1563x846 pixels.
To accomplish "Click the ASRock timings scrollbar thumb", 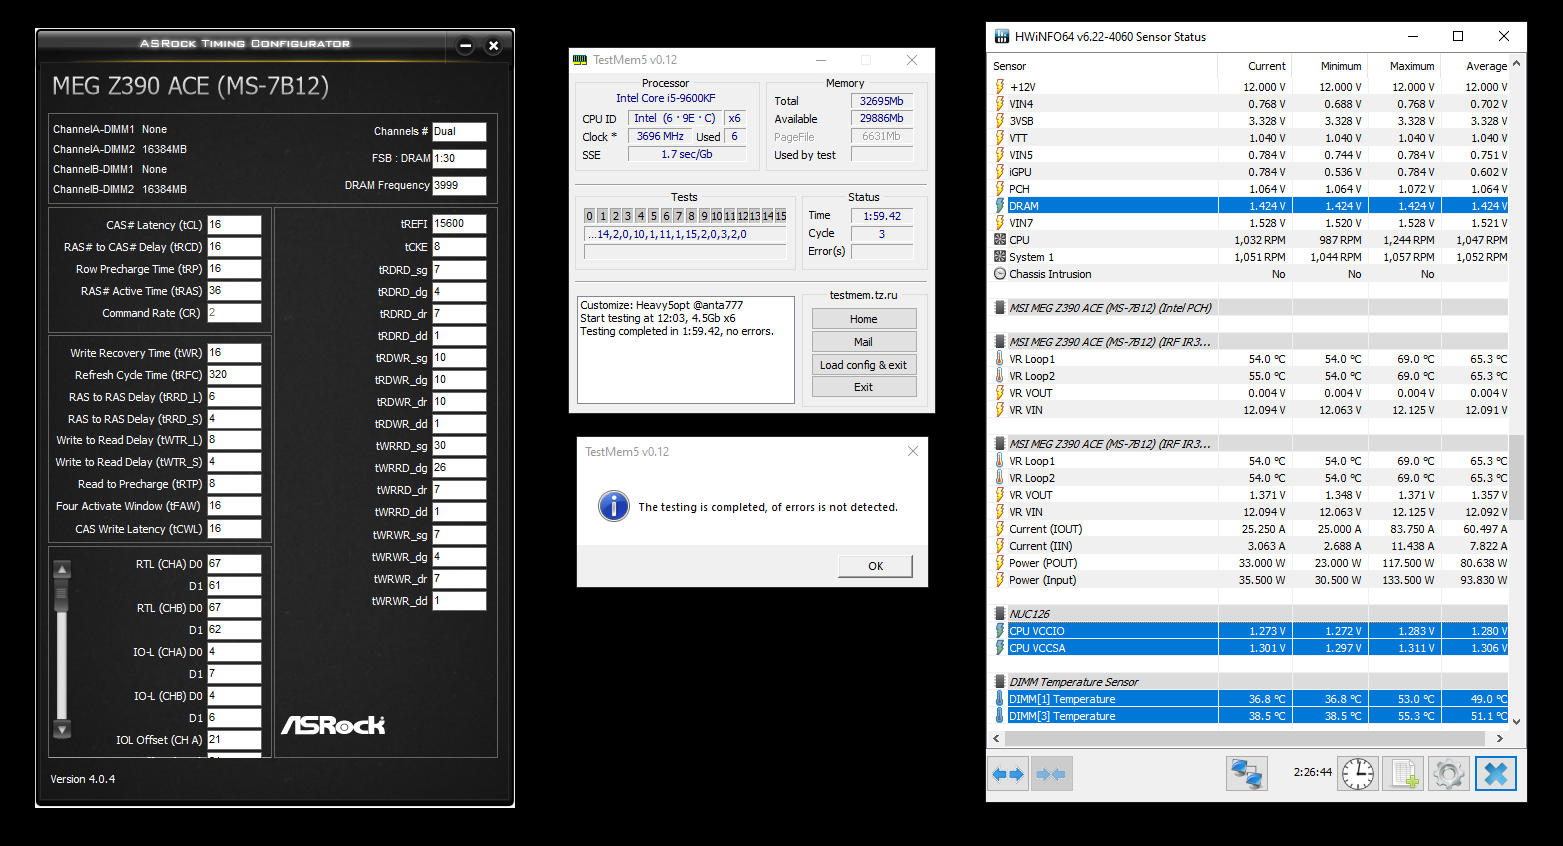I will [62, 595].
